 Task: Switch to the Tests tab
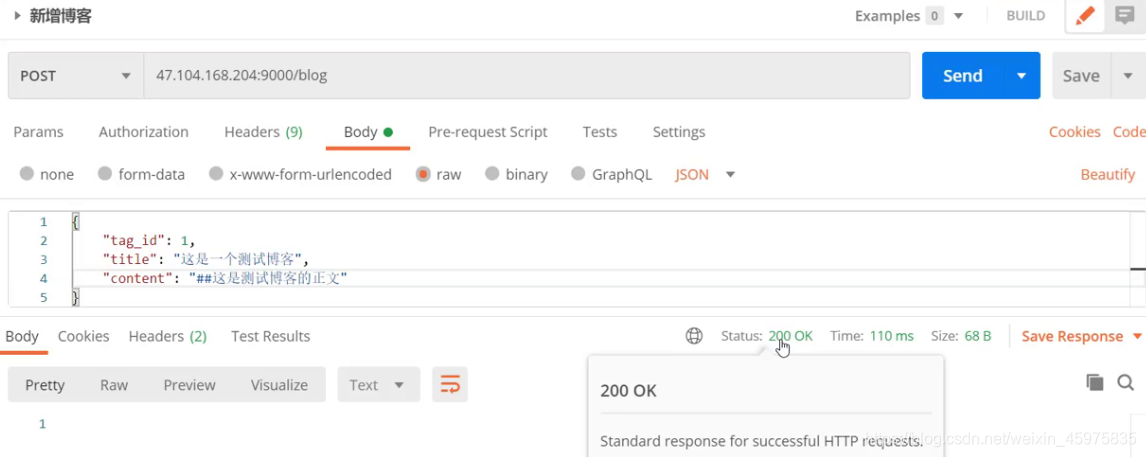(x=600, y=132)
